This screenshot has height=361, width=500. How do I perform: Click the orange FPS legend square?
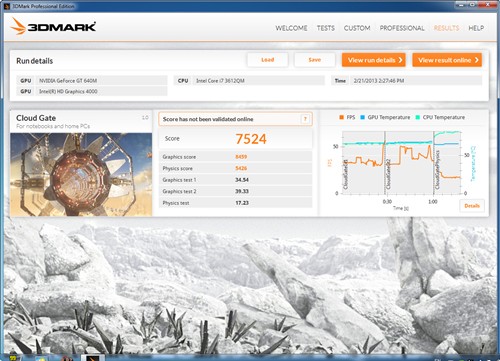pos(341,117)
